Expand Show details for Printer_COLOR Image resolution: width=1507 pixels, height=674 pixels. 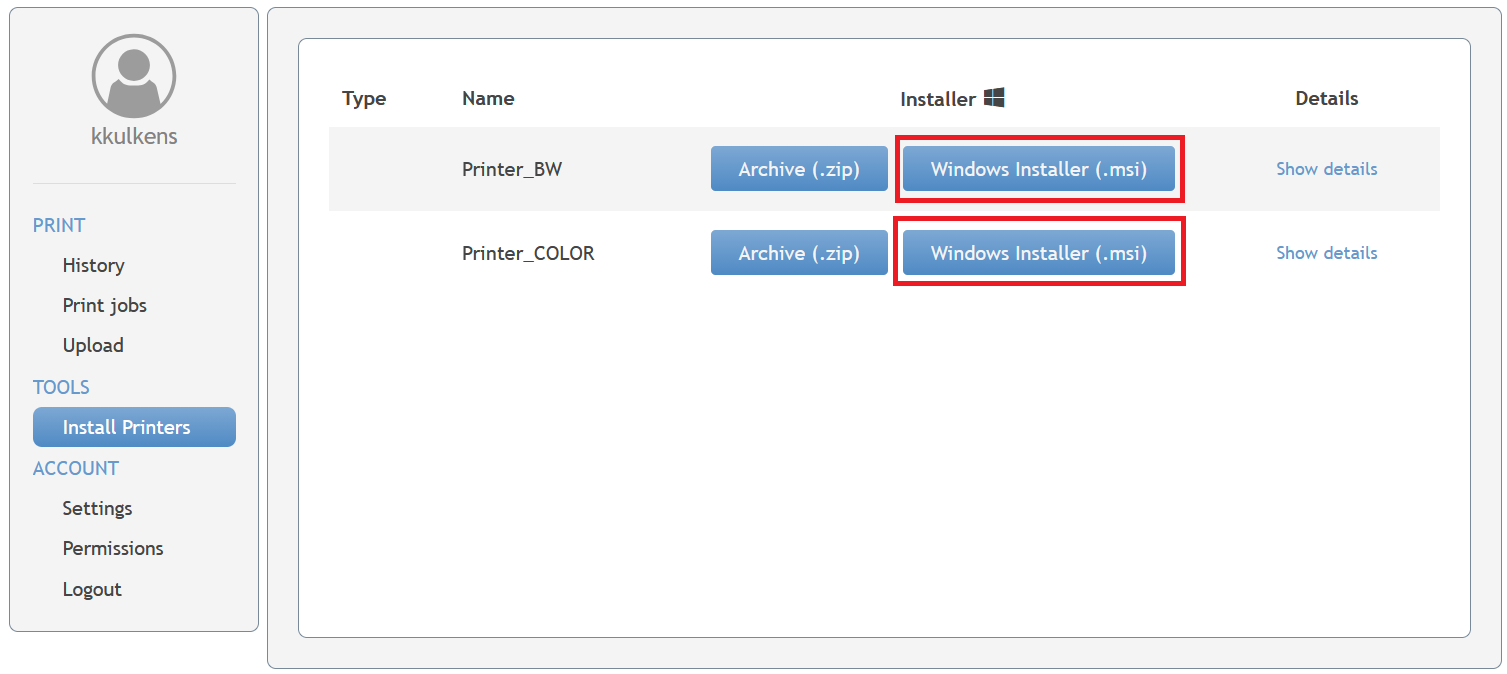[x=1326, y=253]
